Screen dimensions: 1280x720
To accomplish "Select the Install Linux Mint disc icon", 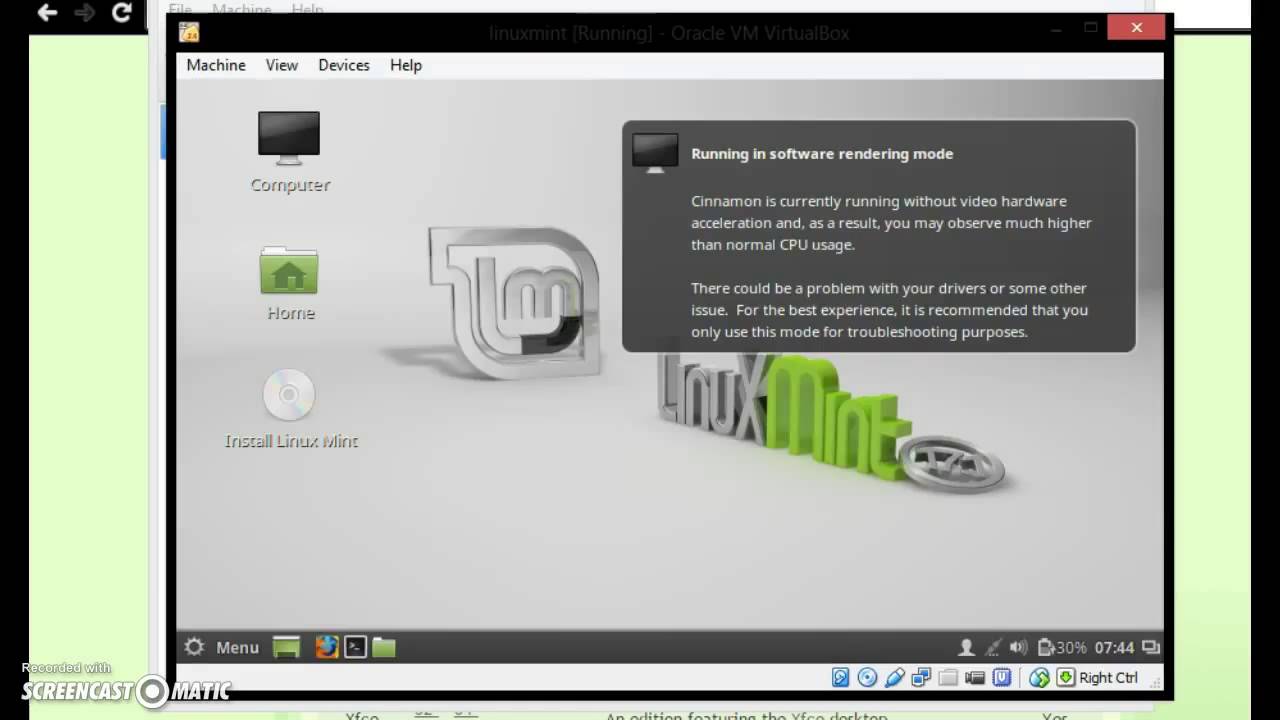I will pyautogui.click(x=290, y=409).
